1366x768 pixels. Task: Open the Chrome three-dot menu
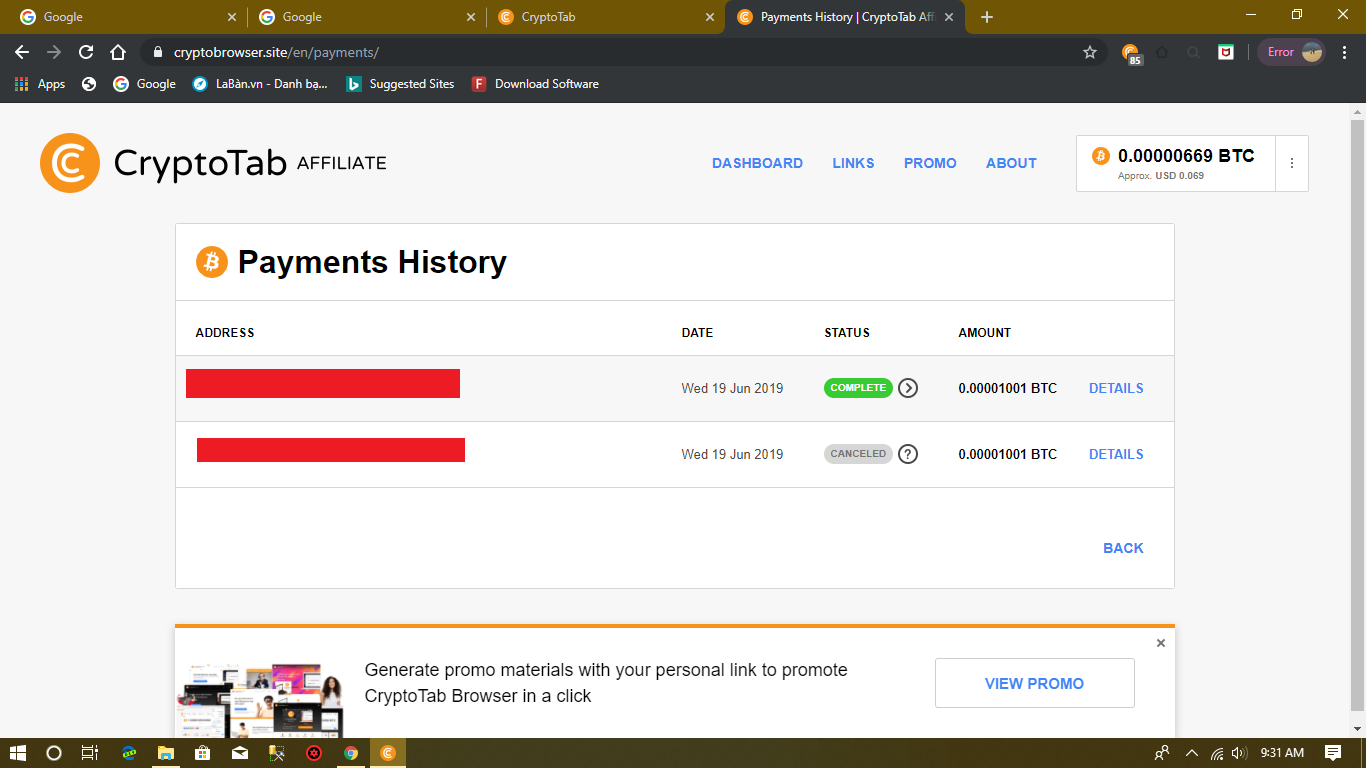point(1342,52)
